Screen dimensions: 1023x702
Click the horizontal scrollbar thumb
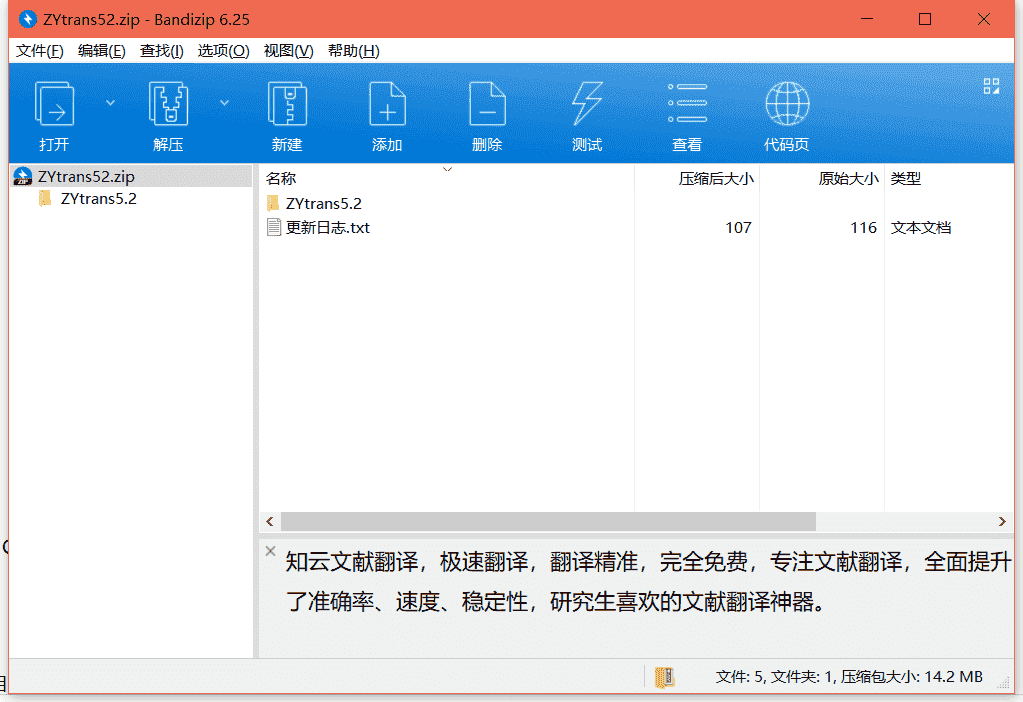548,521
